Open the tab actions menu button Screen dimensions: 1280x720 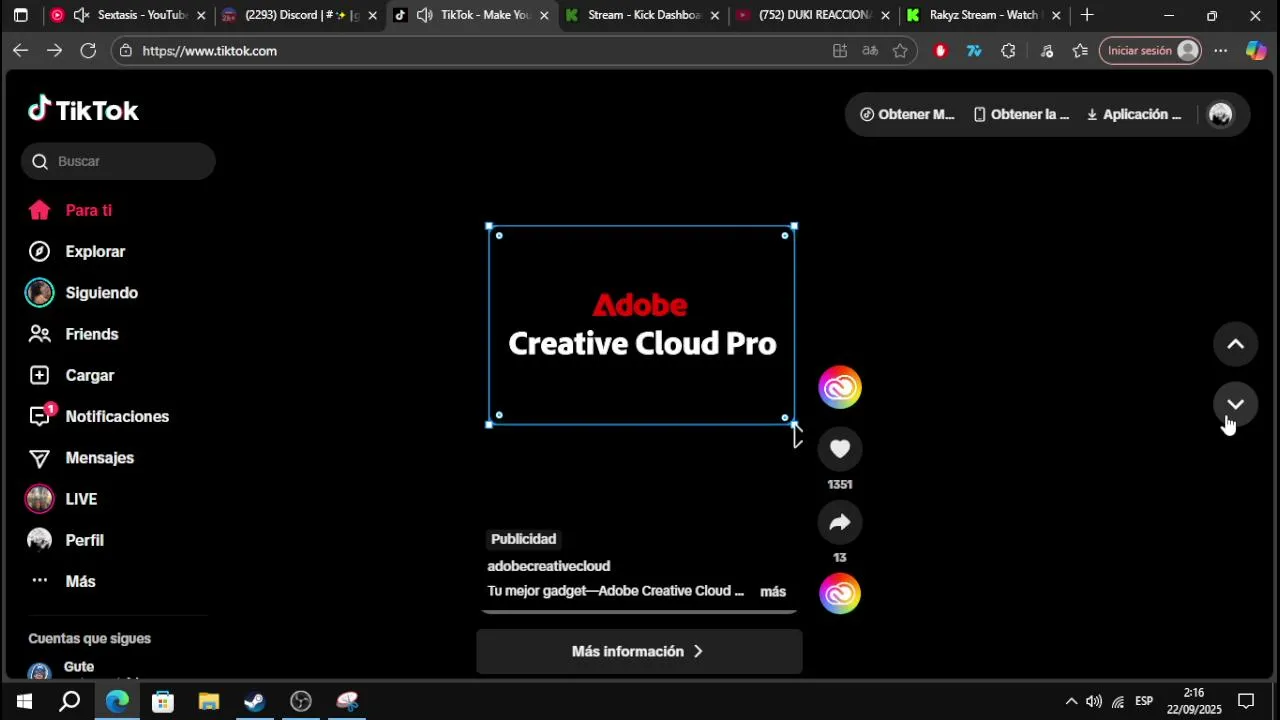tap(20, 15)
